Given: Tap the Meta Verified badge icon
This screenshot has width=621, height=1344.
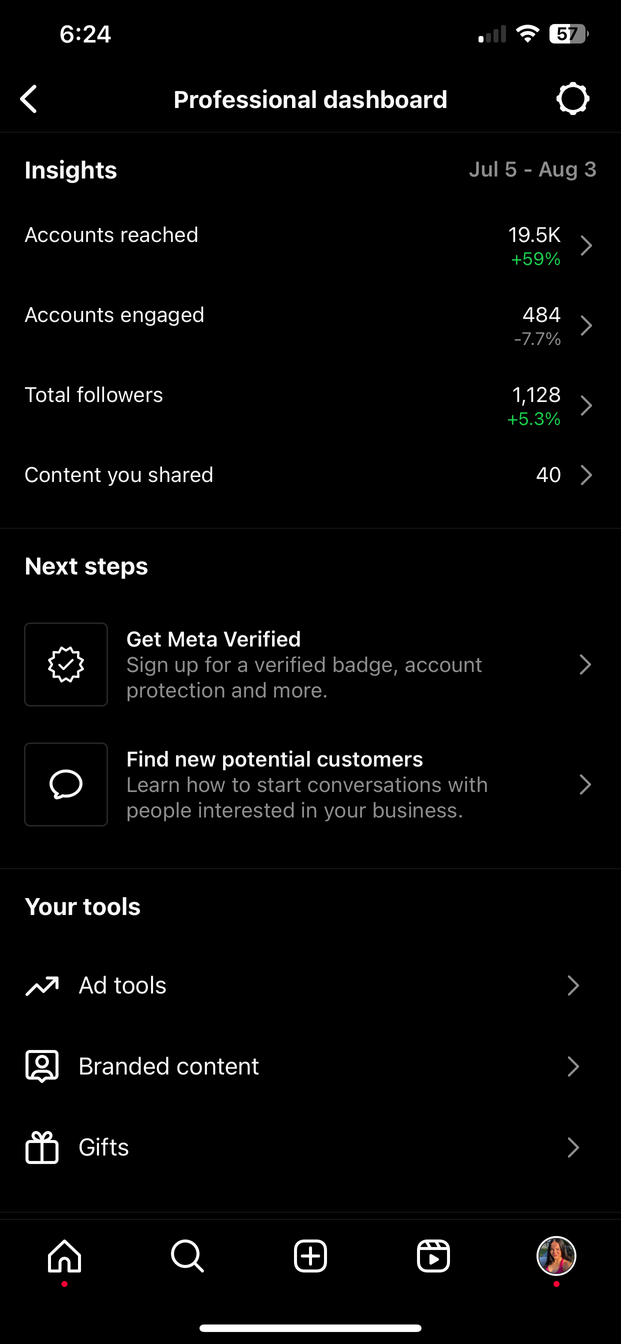Looking at the screenshot, I should tap(66, 665).
